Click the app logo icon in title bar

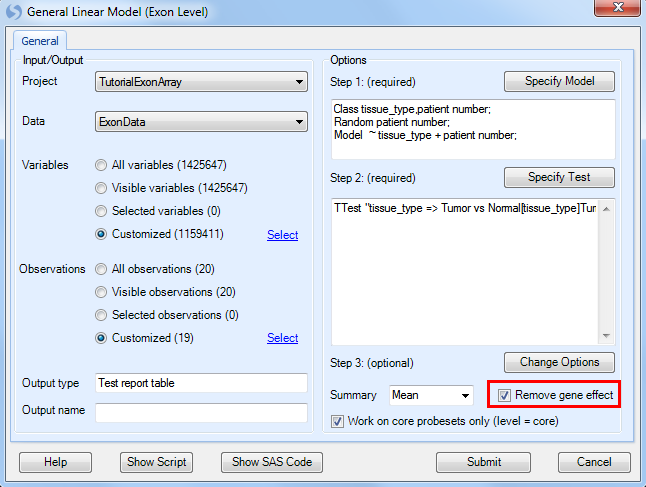pos(13,12)
